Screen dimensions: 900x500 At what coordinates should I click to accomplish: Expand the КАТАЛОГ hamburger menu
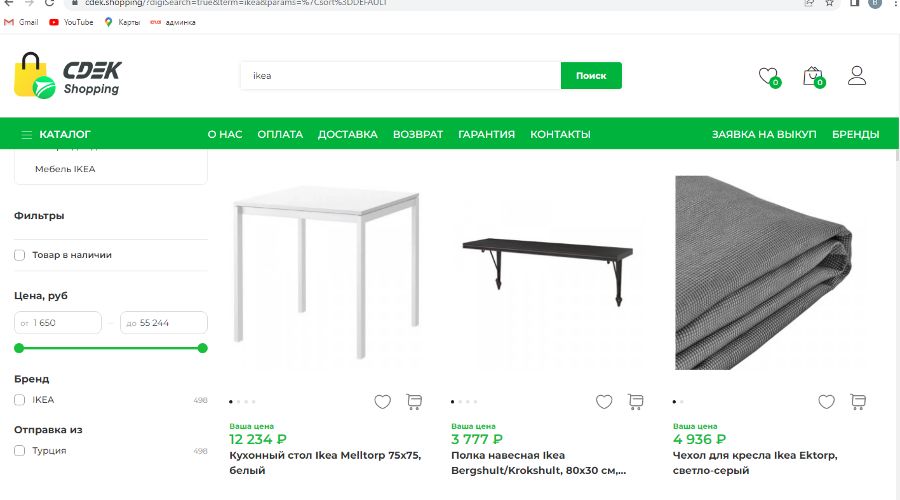tap(59, 134)
